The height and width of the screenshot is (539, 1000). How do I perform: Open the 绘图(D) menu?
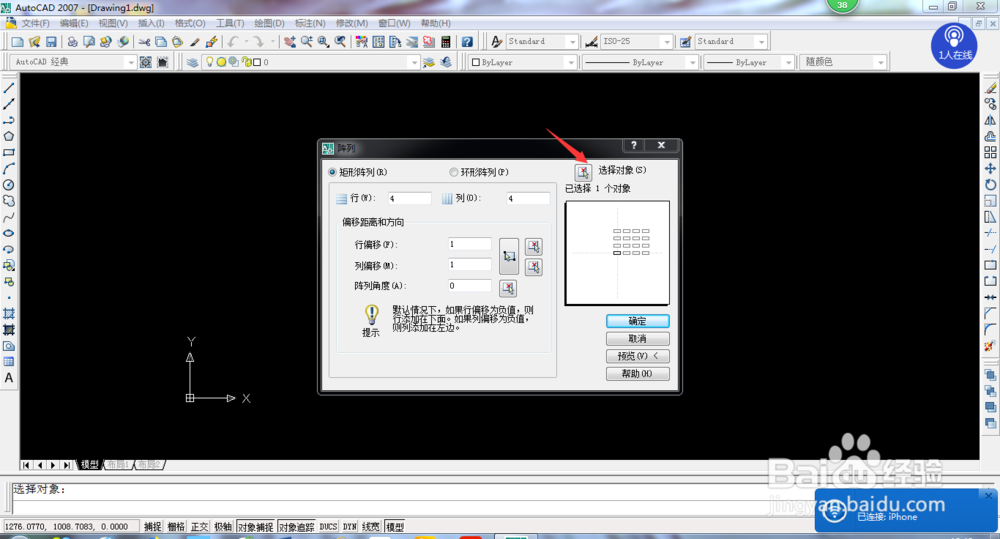[x=269, y=23]
